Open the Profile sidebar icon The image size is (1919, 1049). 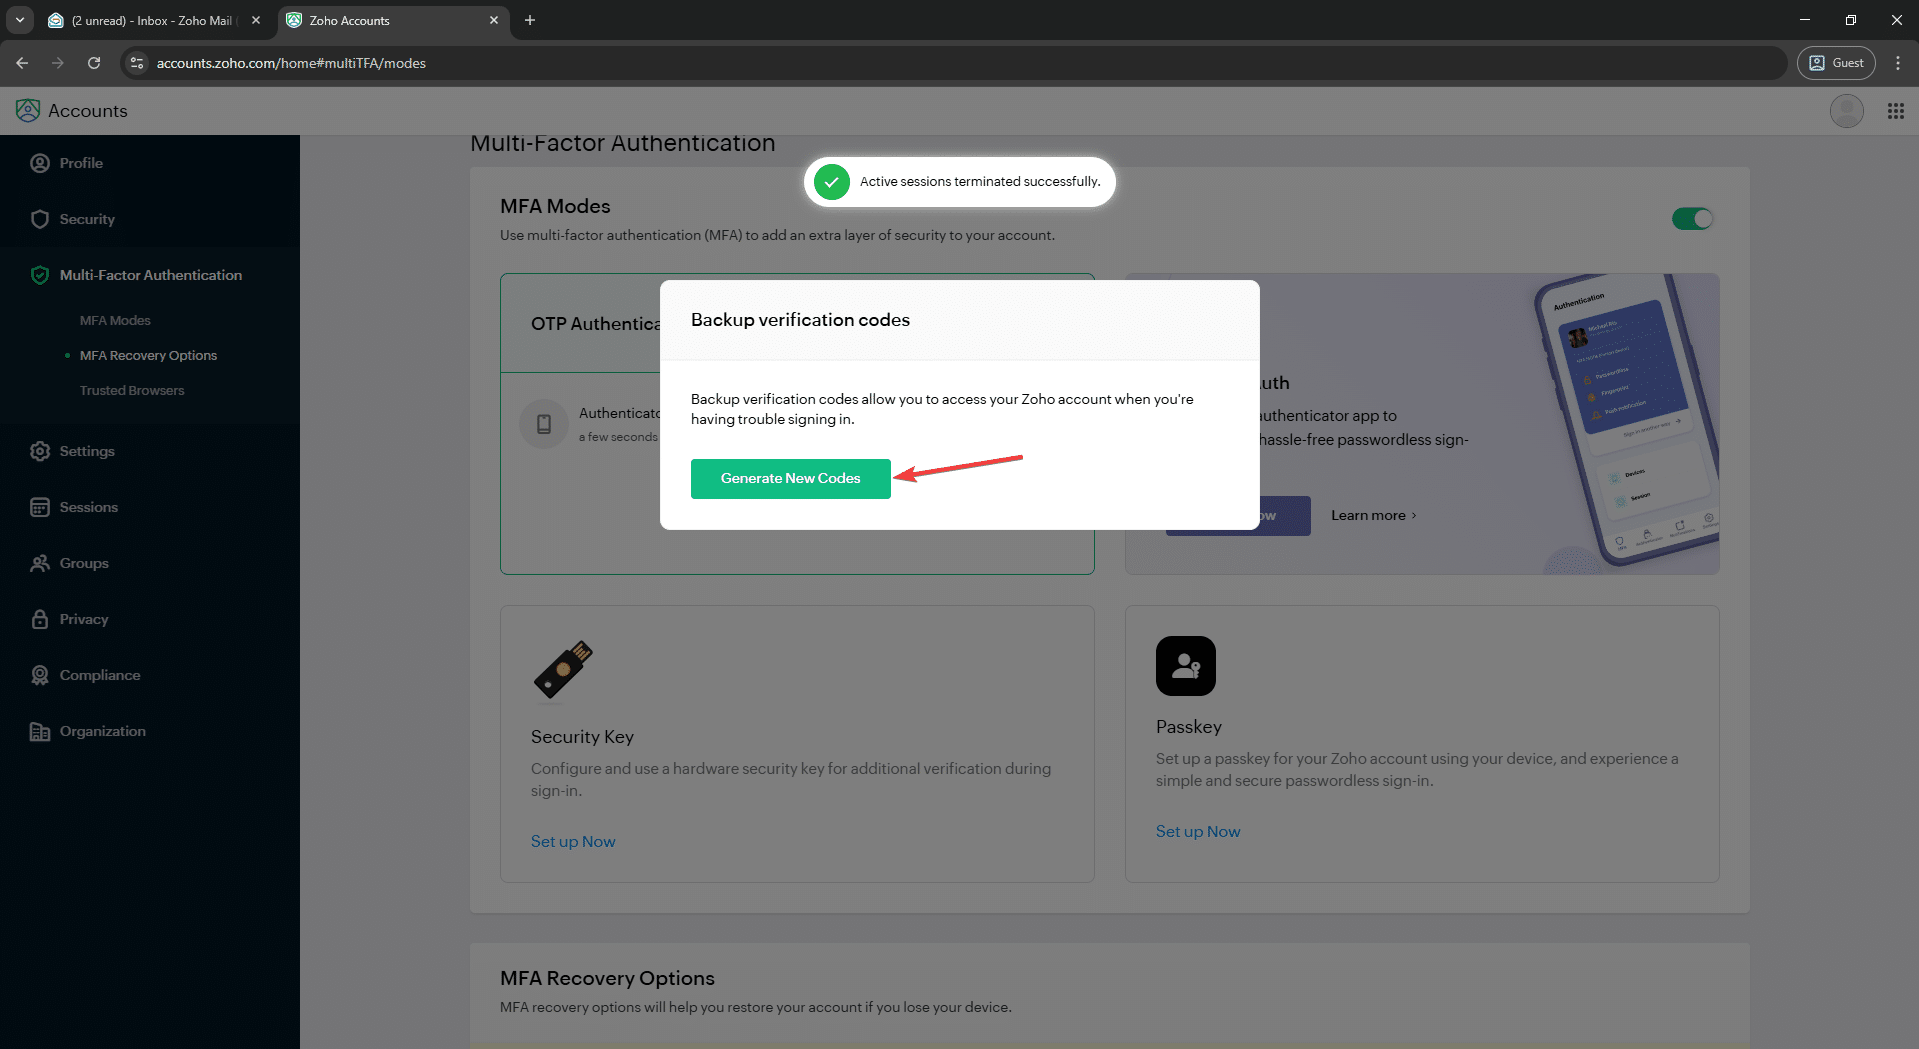[x=40, y=163]
